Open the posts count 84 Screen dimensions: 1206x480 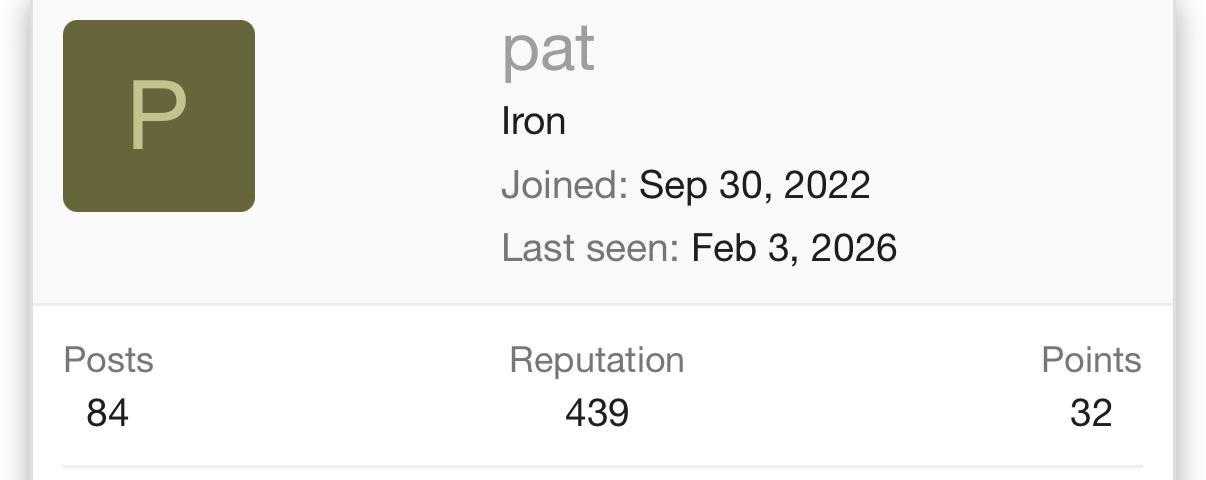click(107, 413)
